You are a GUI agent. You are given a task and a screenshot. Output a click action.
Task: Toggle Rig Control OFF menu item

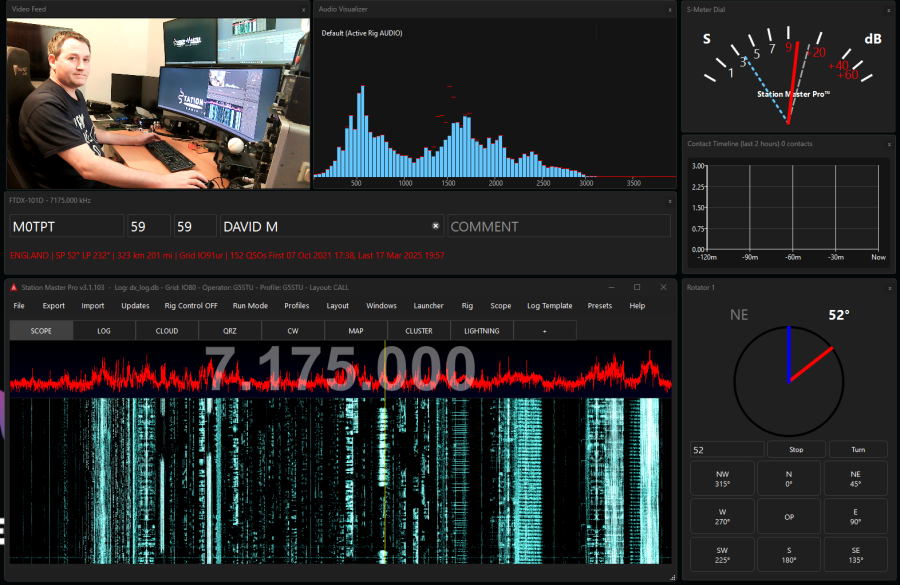point(191,305)
